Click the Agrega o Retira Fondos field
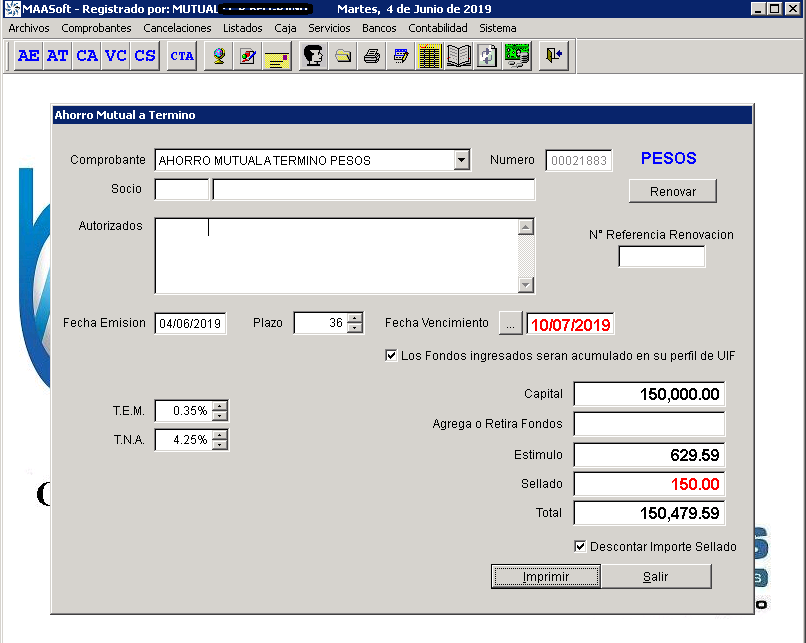Image resolution: width=806 pixels, height=643 pixels. pyautogui.click(x=649, y=424)
